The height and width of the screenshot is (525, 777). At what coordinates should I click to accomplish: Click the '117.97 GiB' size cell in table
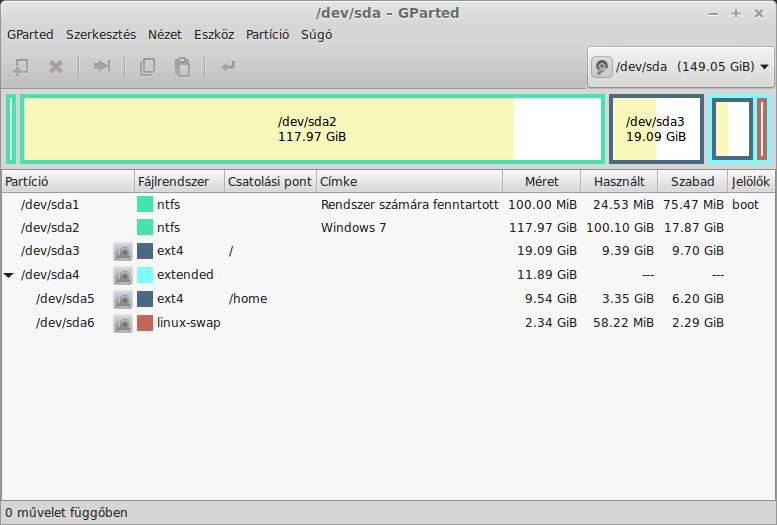(543, 228)
